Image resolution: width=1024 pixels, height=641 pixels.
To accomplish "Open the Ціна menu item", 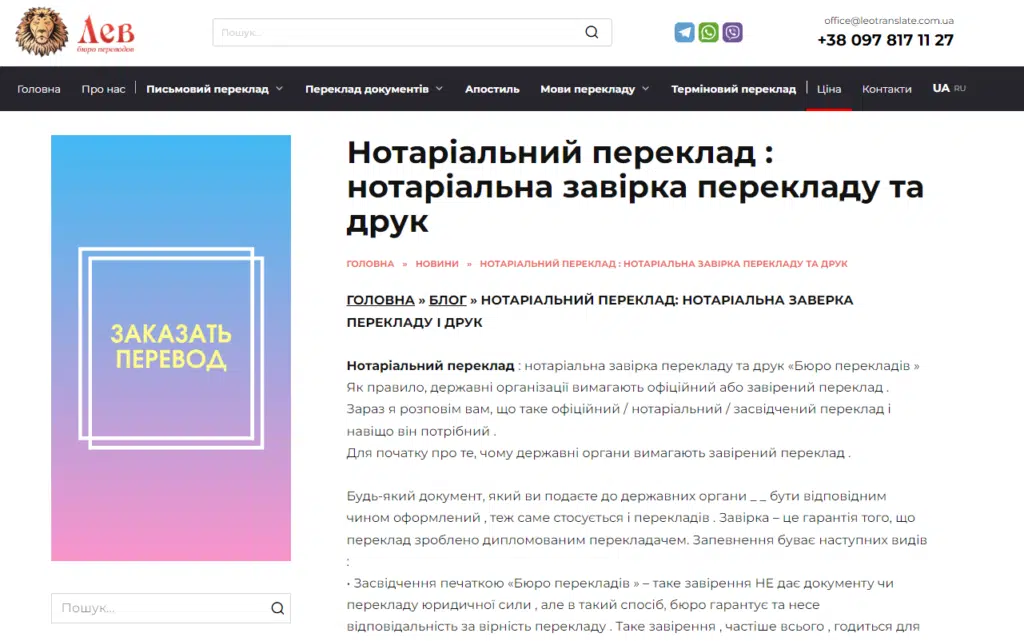I will click(x=829, y=89).
